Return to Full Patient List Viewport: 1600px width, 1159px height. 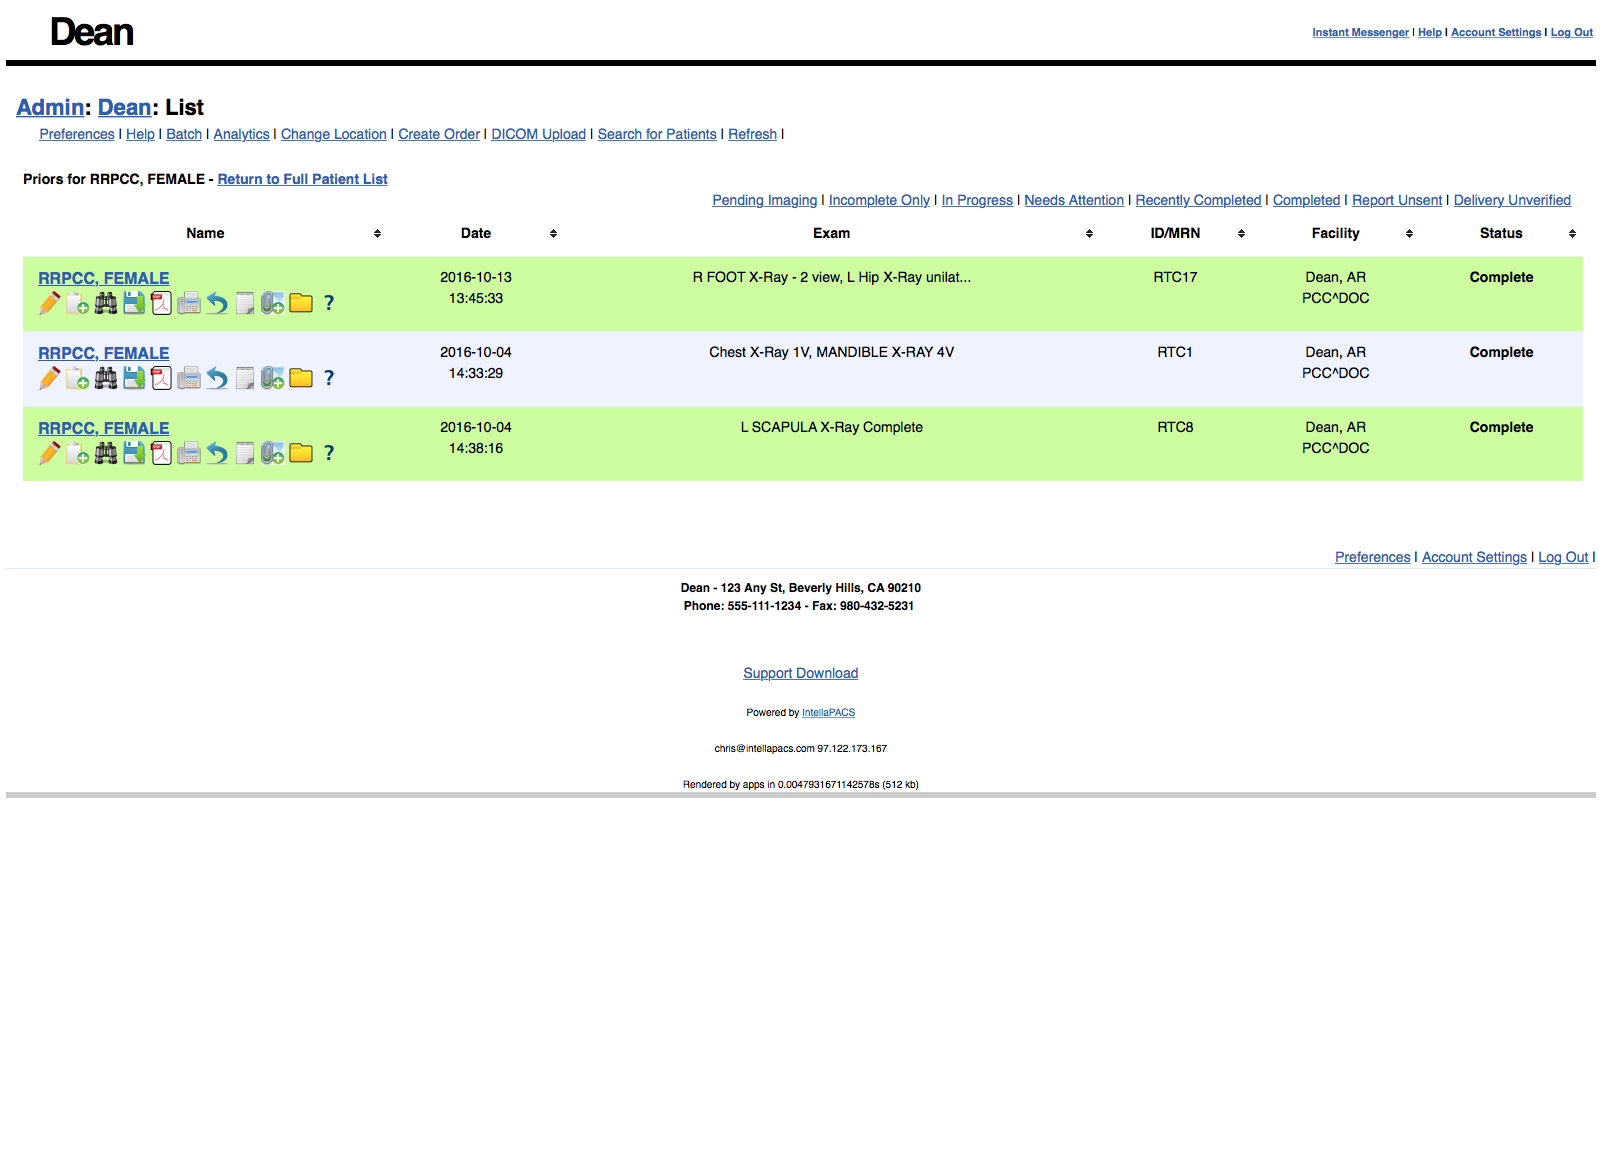302,179
